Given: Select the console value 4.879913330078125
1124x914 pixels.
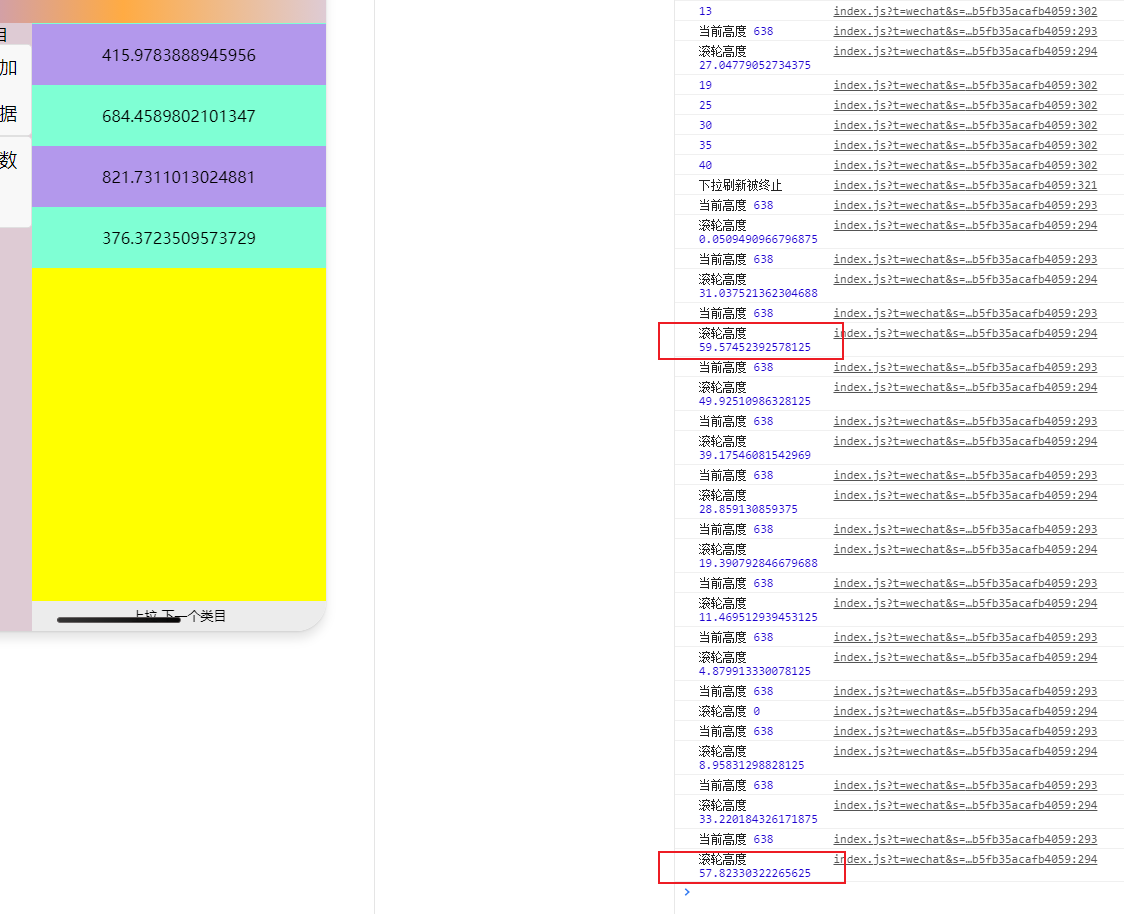Looking at the screenshot, I should 755,672.
